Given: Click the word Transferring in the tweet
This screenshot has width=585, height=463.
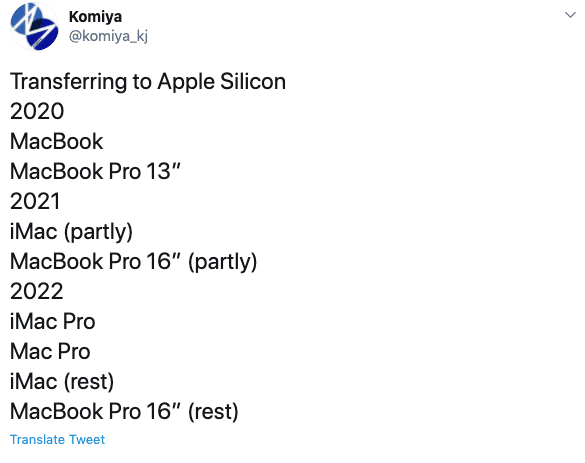Looking at the screenshot, I should [x=69, y=82].
